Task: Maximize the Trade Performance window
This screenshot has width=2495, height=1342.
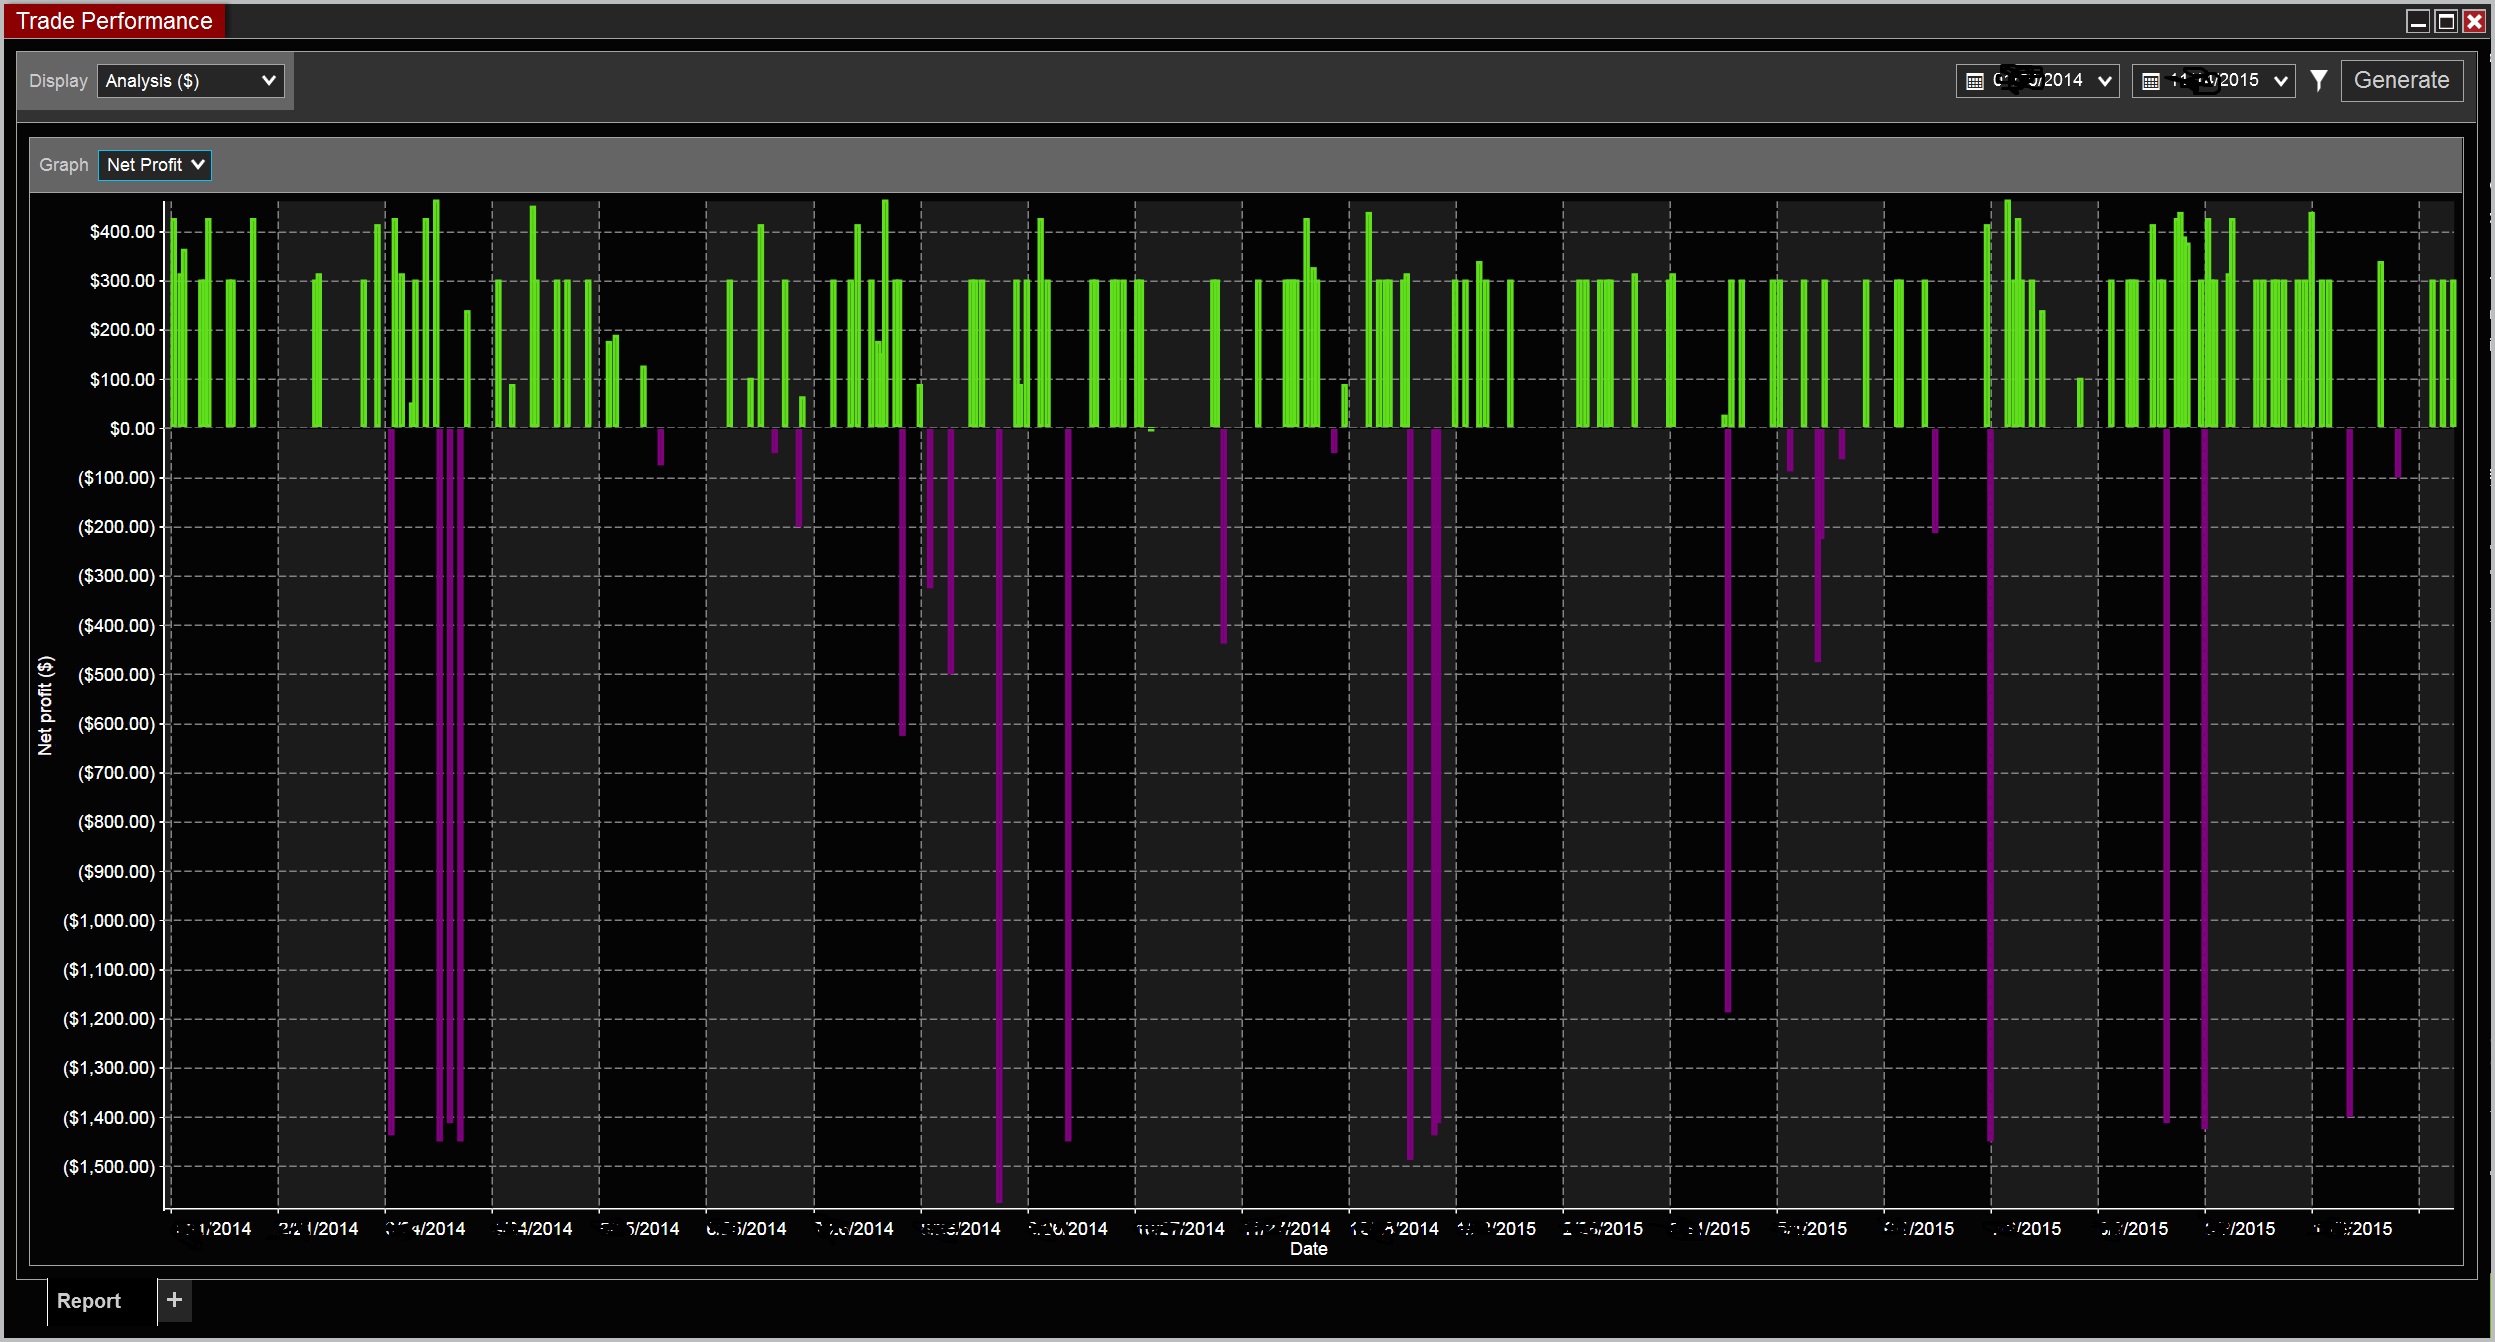Action: (2446, 21)
